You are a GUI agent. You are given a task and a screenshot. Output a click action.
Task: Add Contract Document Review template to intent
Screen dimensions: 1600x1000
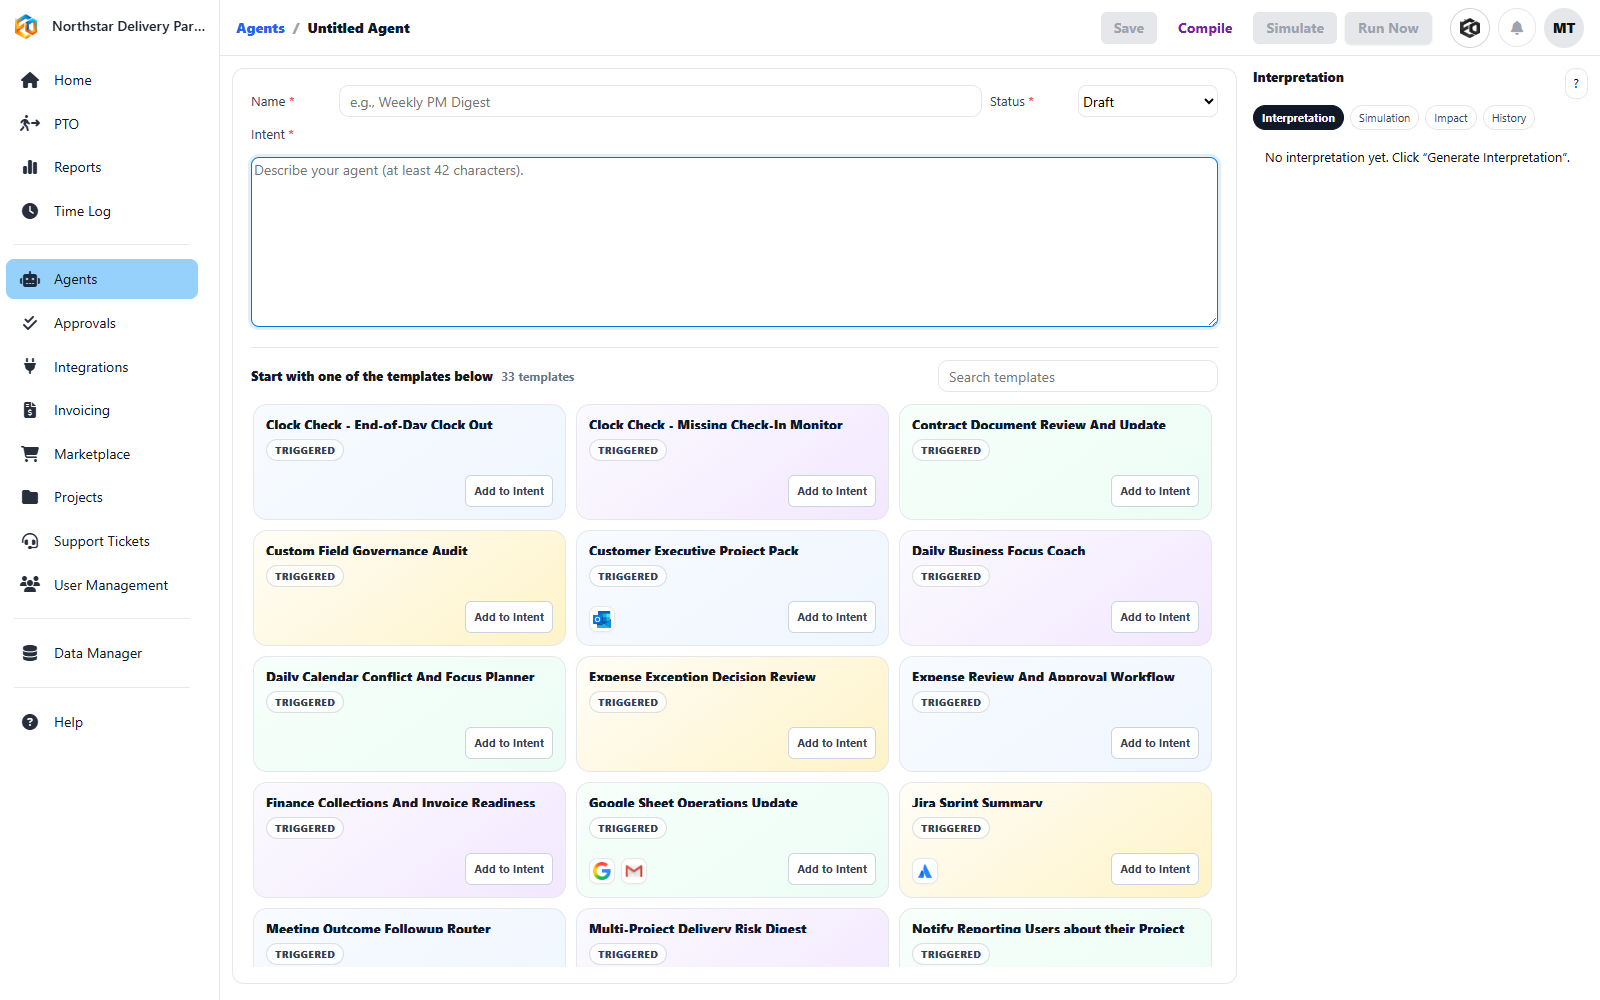tap(1155, 491)
